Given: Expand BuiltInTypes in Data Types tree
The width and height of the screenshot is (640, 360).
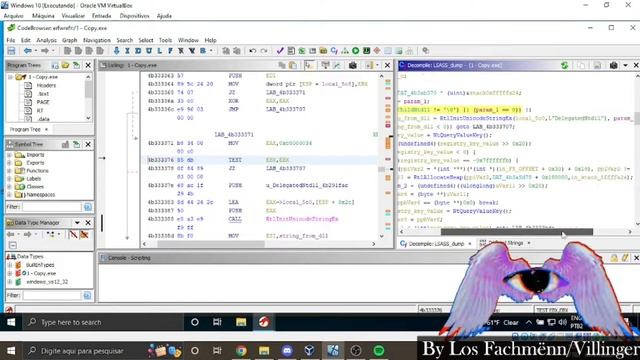Looking at the screenshot, I should point(10,265).
